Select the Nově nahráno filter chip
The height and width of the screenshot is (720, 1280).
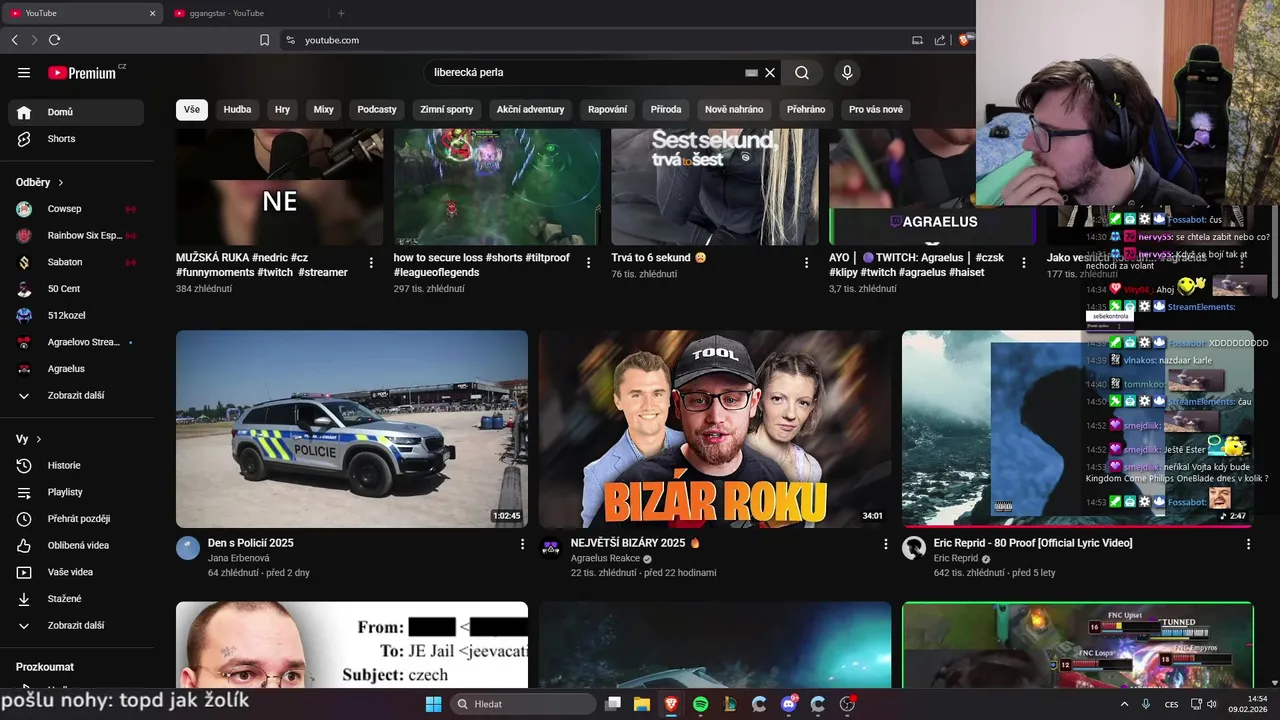[x=734, y=109]
